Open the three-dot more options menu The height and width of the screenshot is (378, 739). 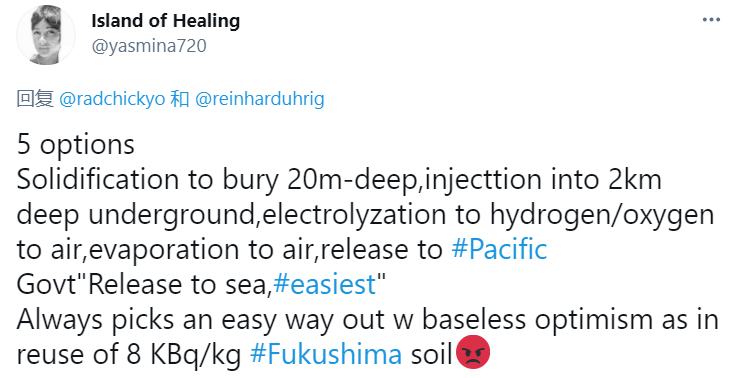711,20
